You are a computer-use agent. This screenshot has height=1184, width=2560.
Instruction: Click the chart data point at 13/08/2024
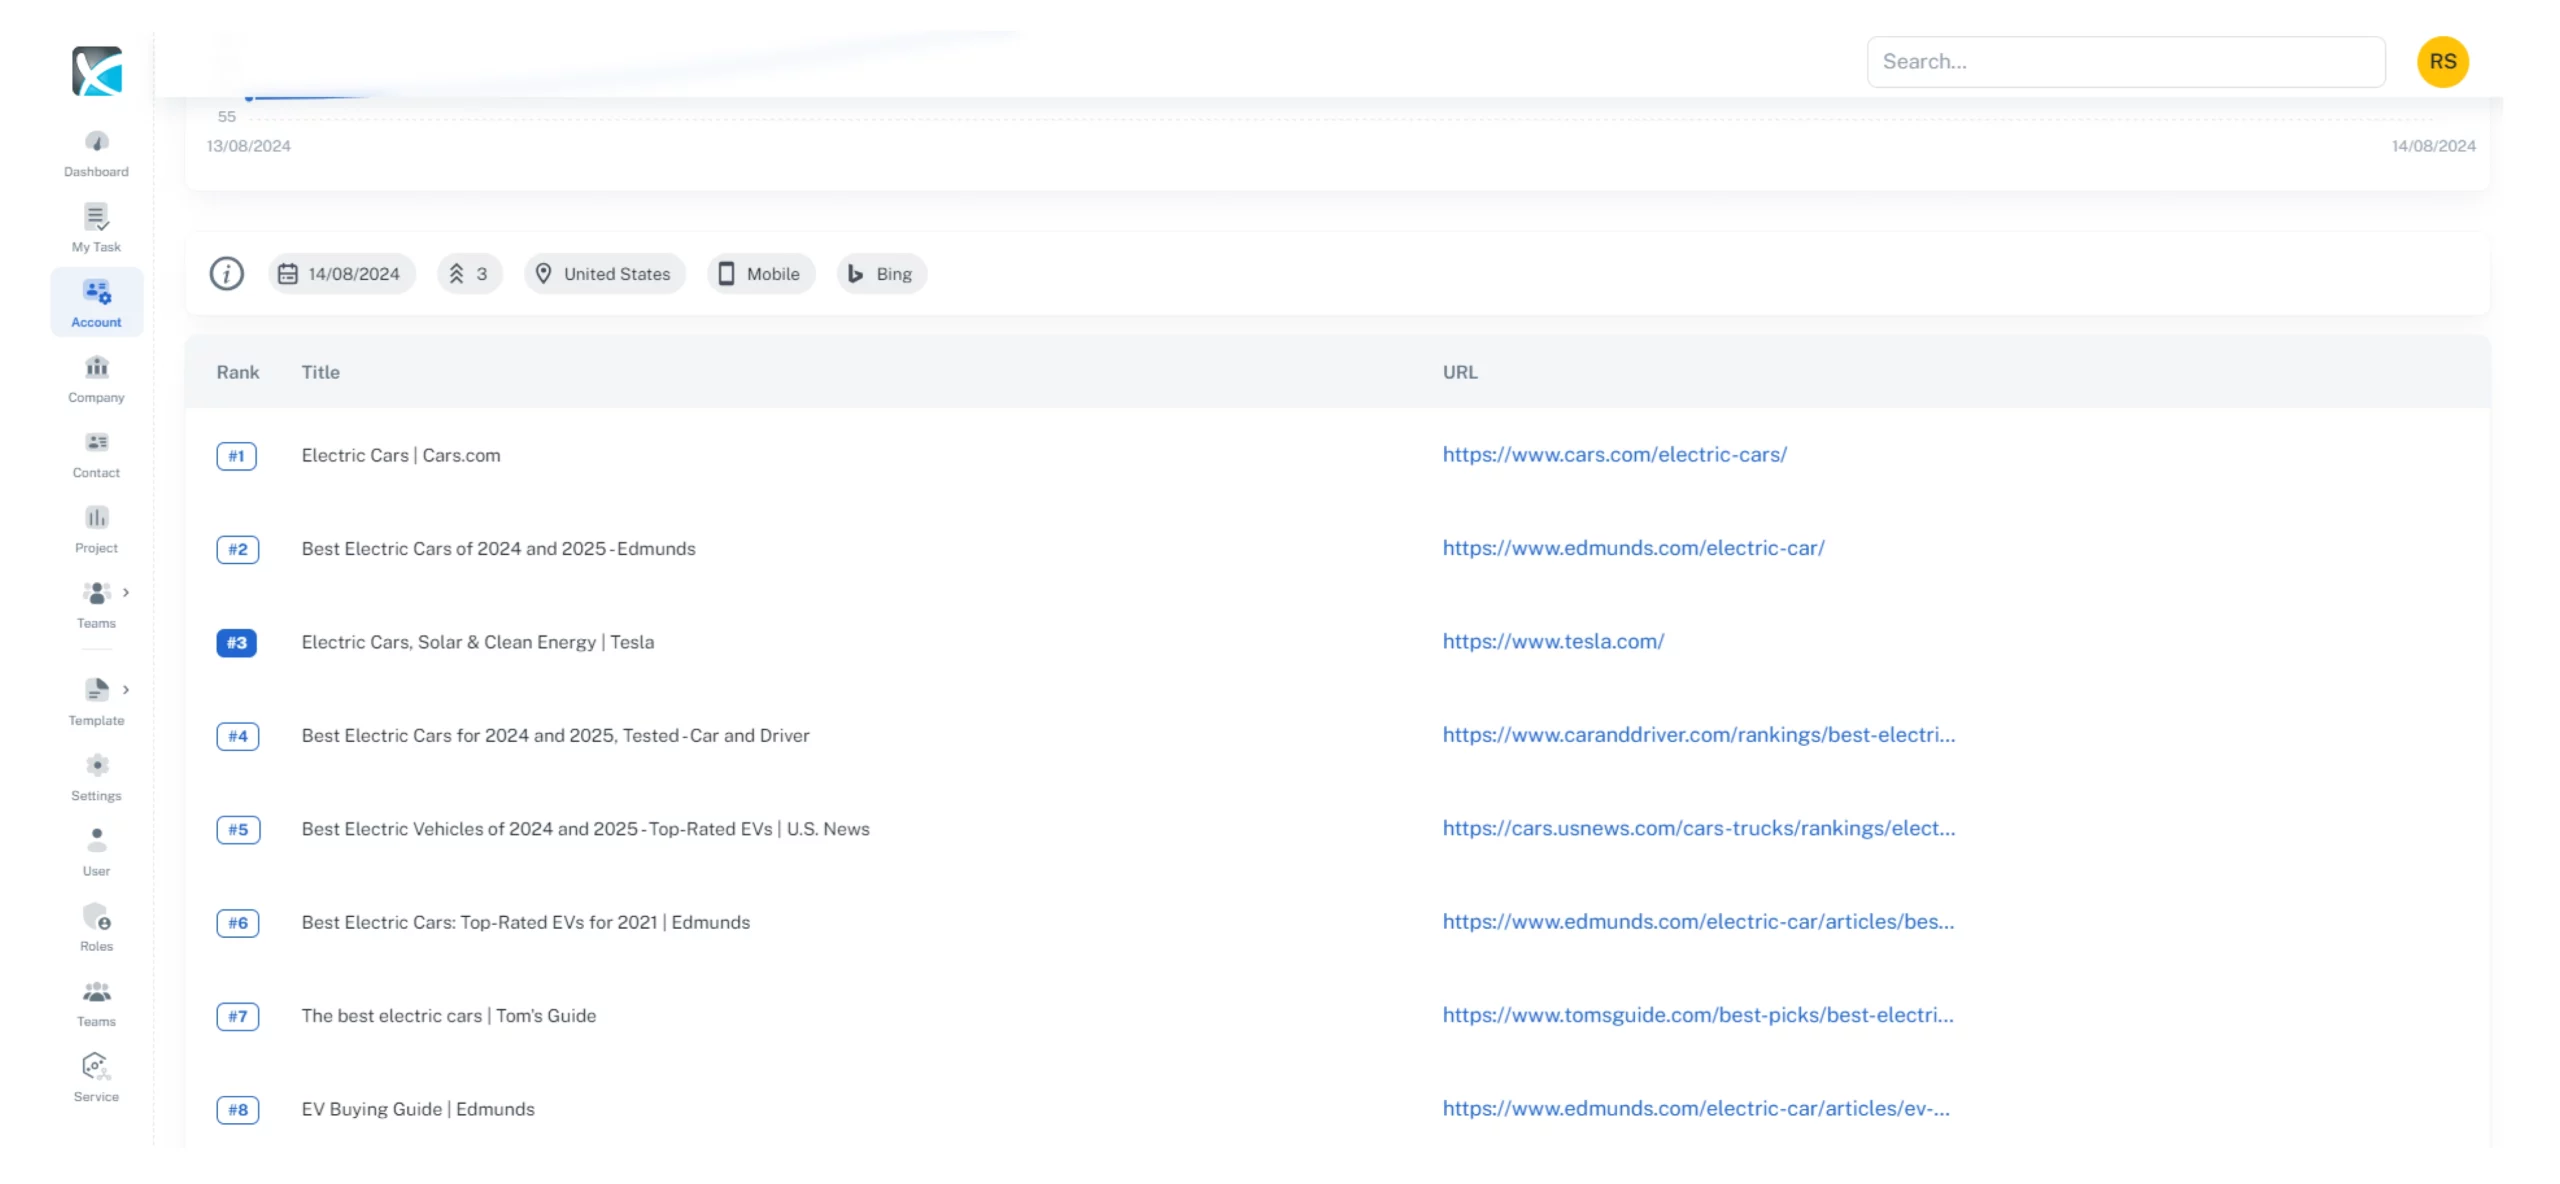(248, 98)
